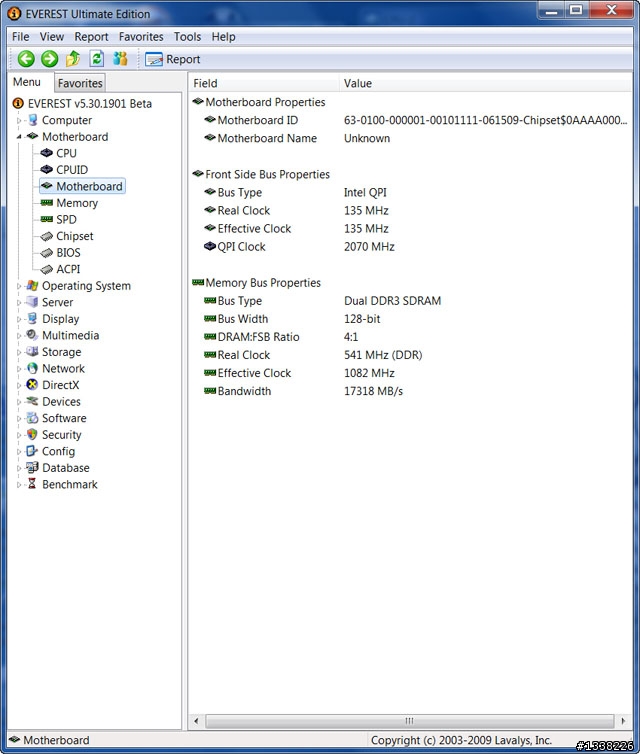Screen dimensions: 640x754
Task: Click the Value column header
Action: click(486, 83)
